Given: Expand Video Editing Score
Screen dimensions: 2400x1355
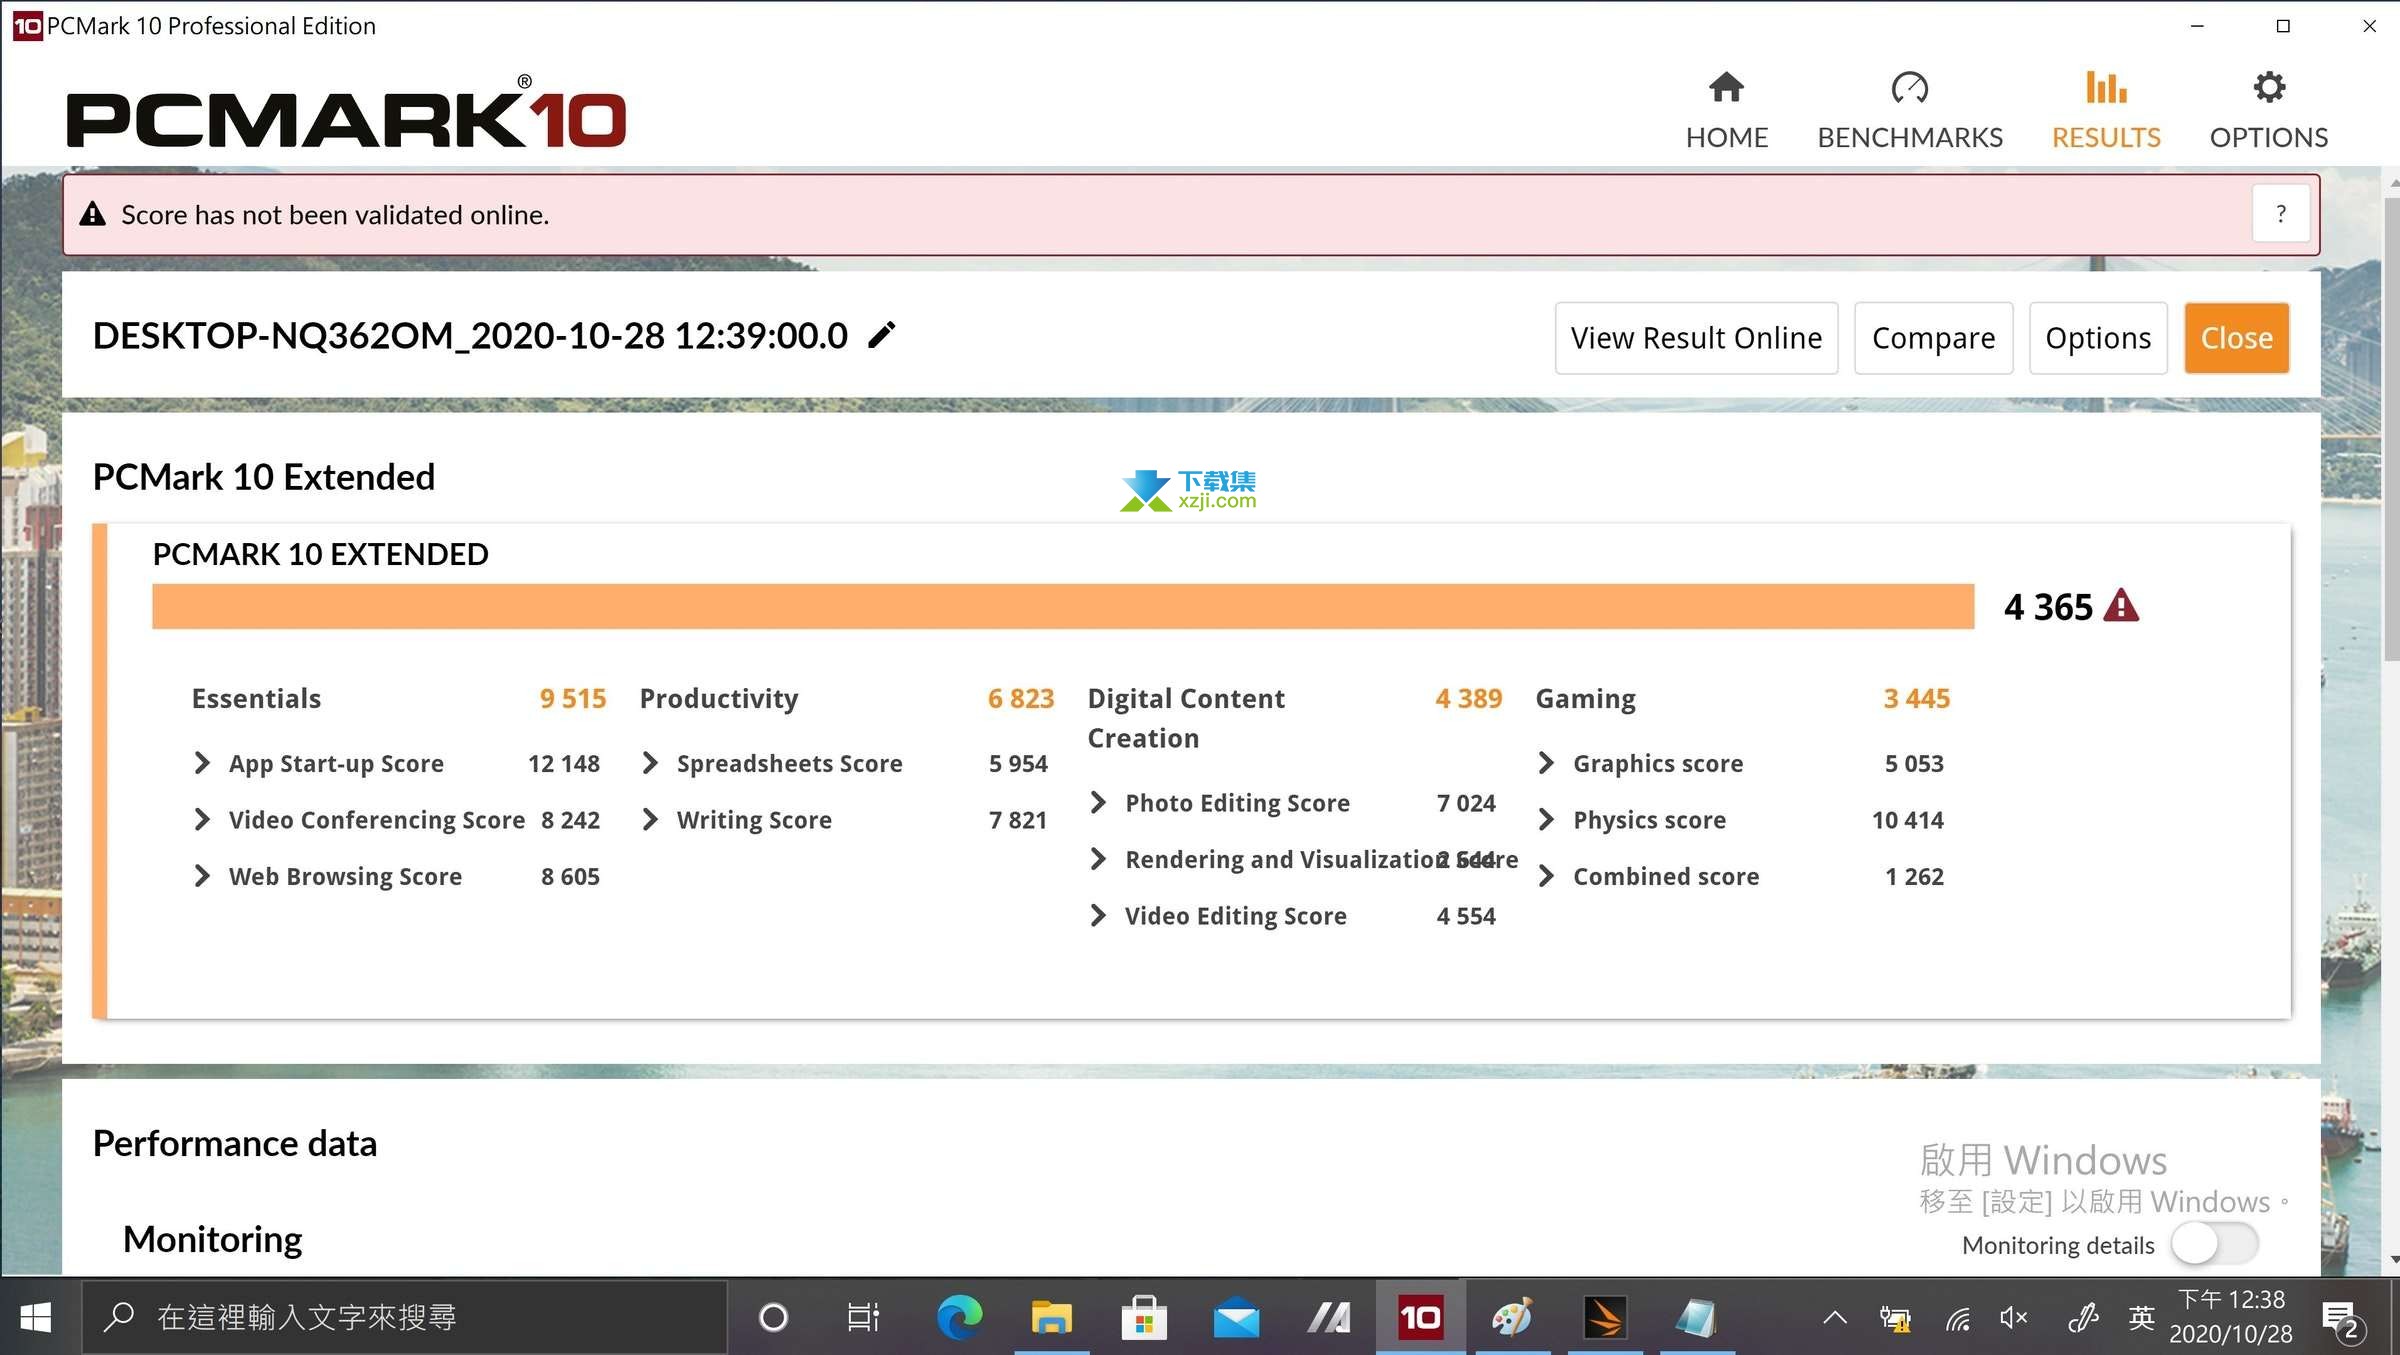Looking at the screenshot, I should [x=1098, y=915].
